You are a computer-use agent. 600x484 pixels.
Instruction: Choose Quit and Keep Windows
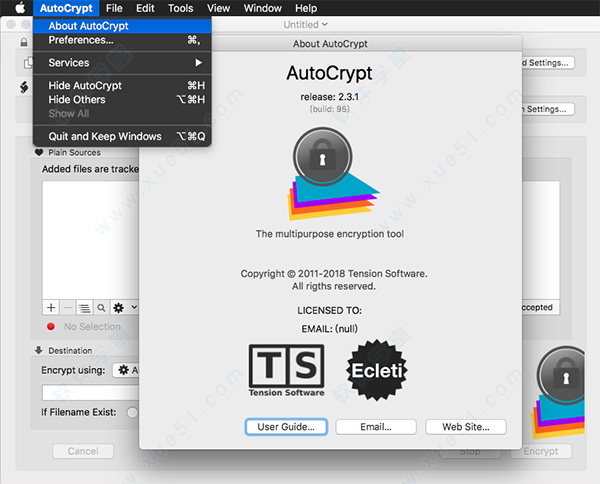(122, 136)
